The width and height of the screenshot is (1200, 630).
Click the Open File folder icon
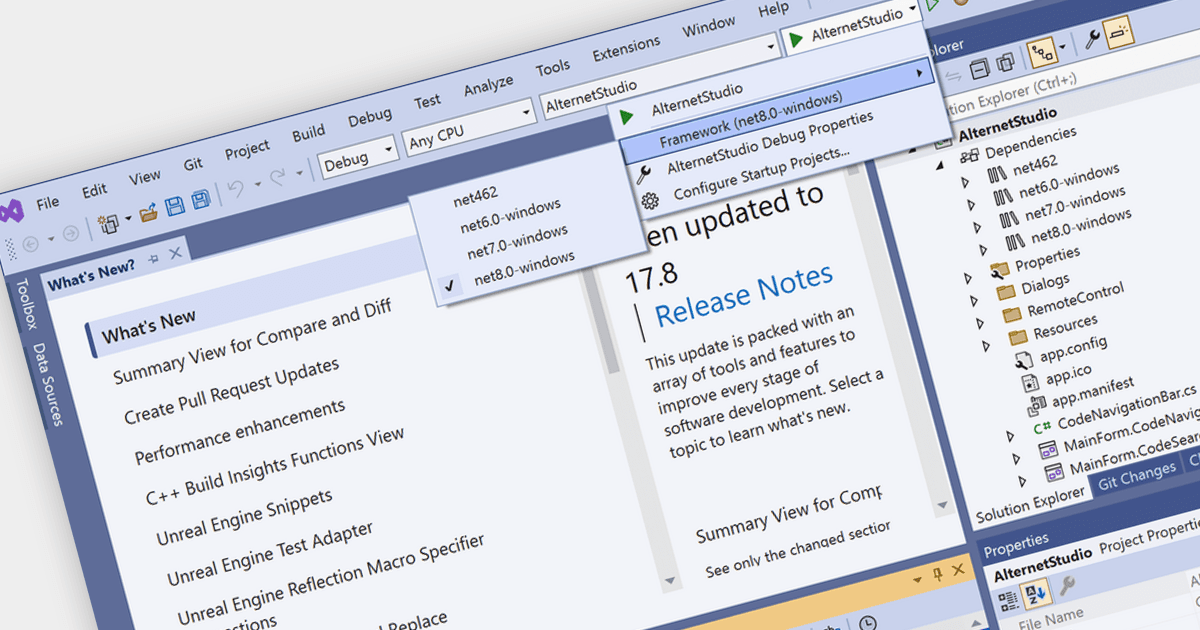pyautogui.click(x=148, y=213)
